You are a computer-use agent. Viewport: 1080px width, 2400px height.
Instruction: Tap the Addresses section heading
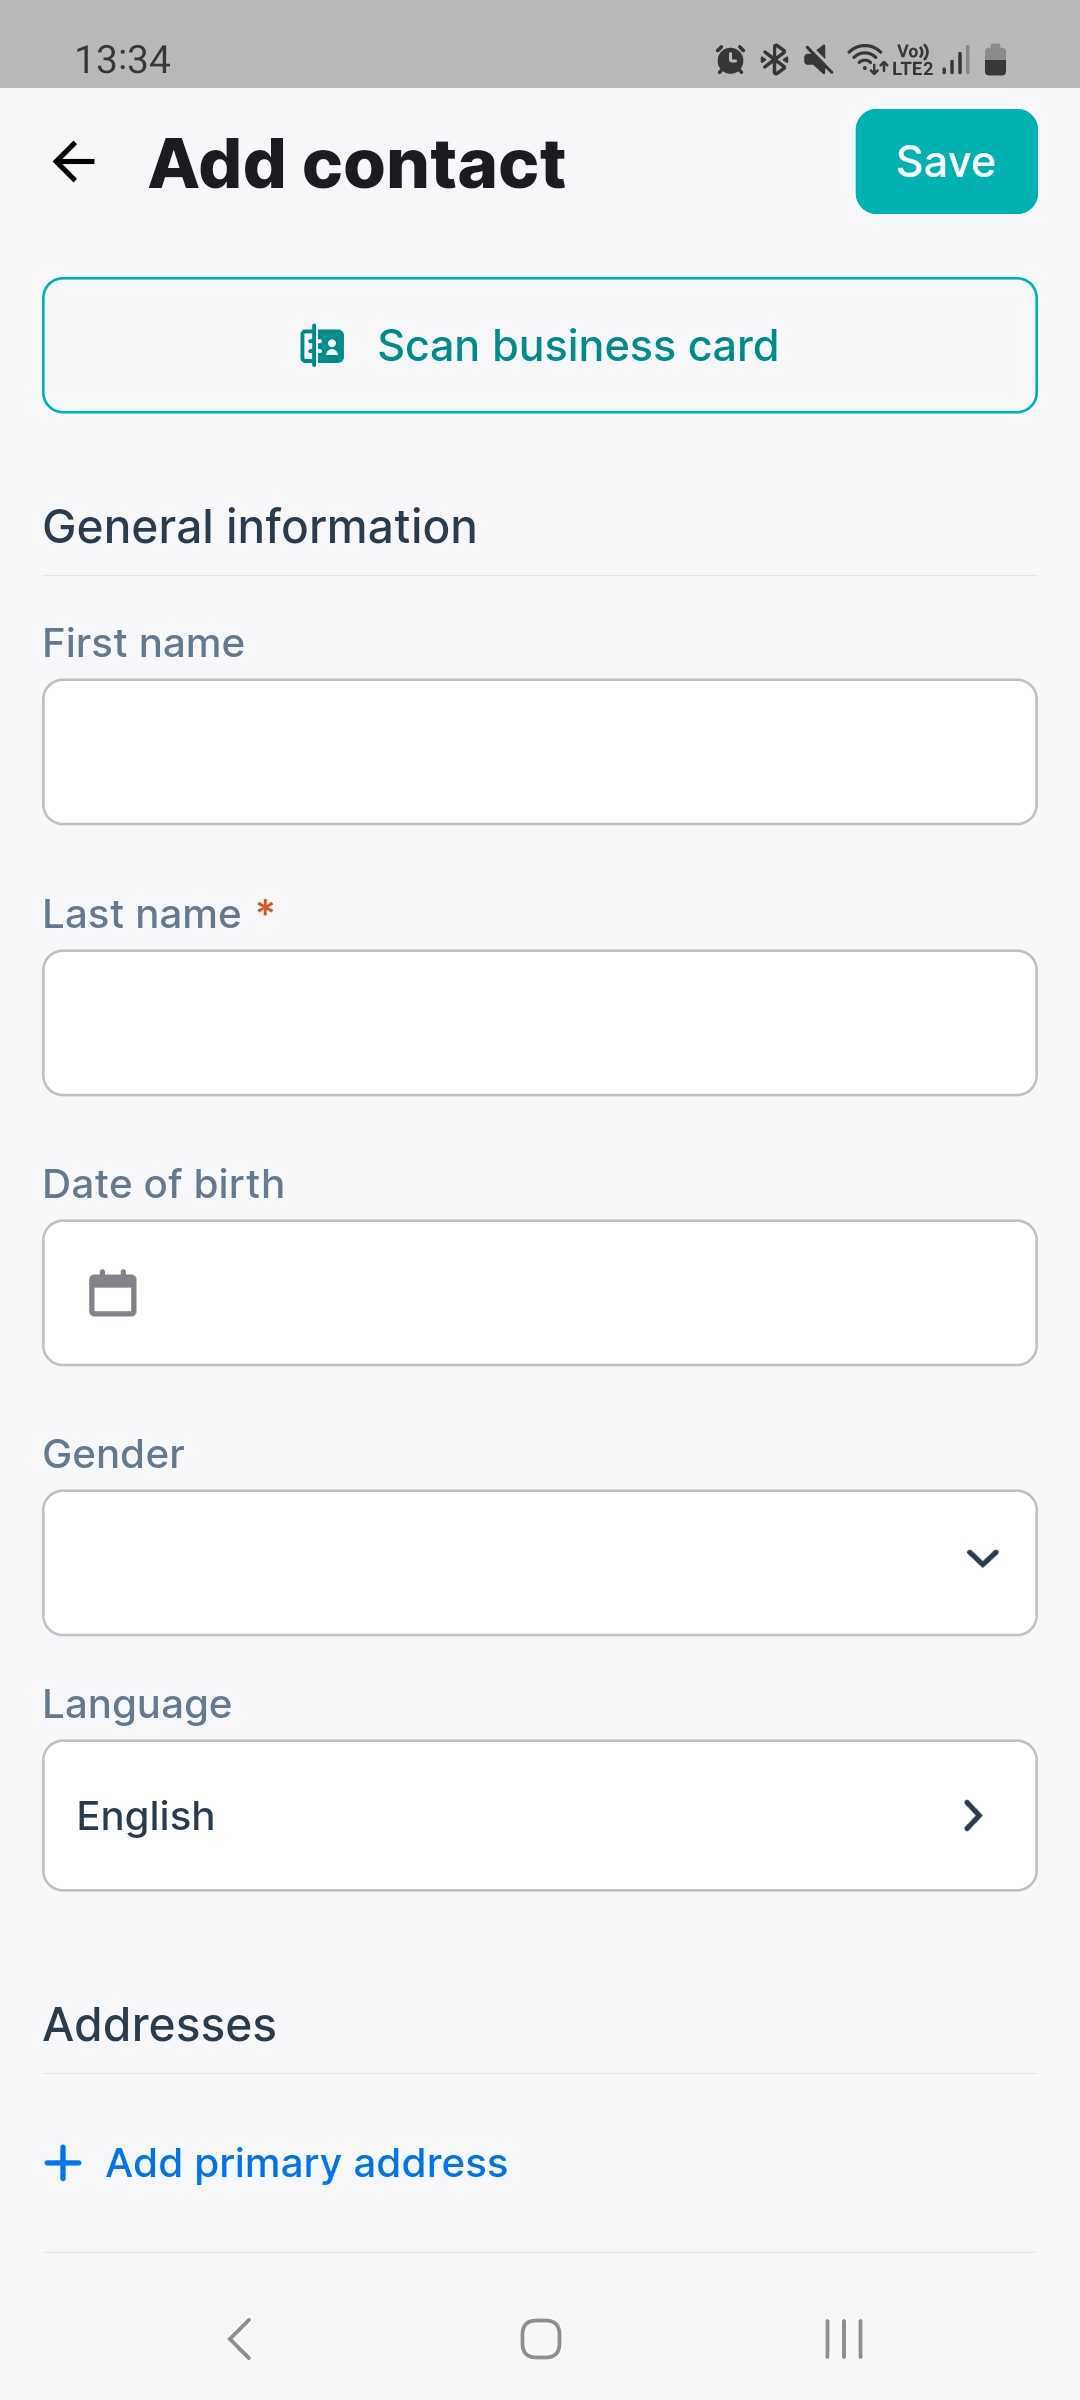[x=158, y=2022]
